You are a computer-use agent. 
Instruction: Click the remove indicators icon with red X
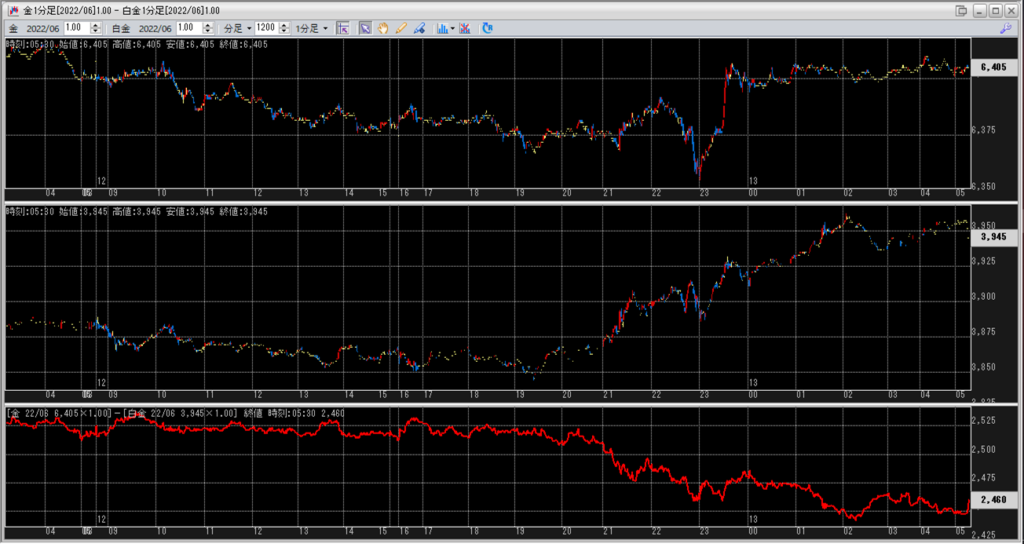pos(465,28)
